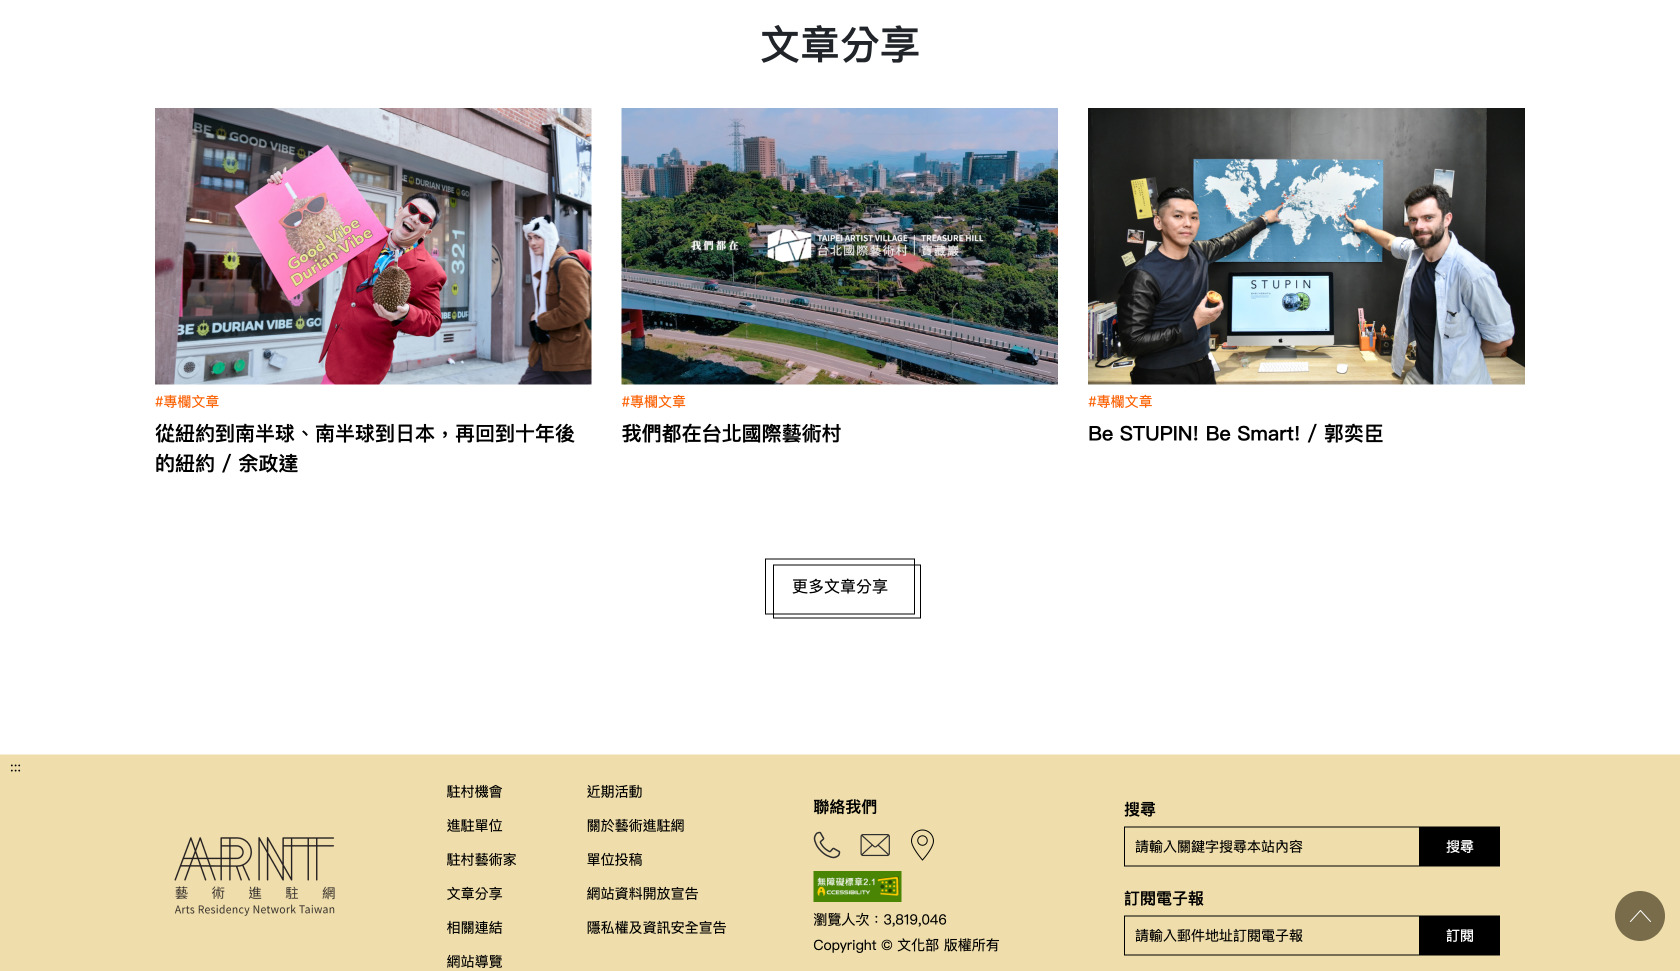Open article 我們都在台北國際藝術村
Image resolution: width=1680 pixels, height=971 pixels.
tap(731, 434)
